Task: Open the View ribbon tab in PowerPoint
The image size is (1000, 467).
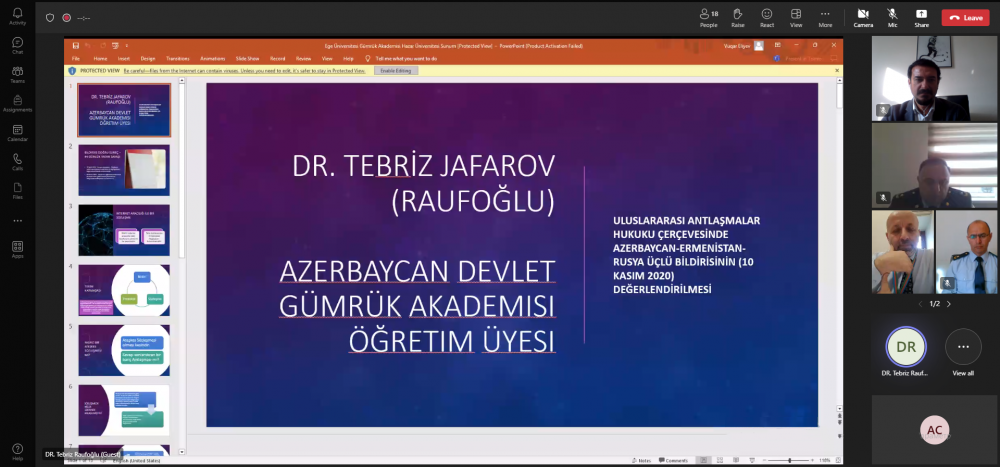Action: [327, 59]
